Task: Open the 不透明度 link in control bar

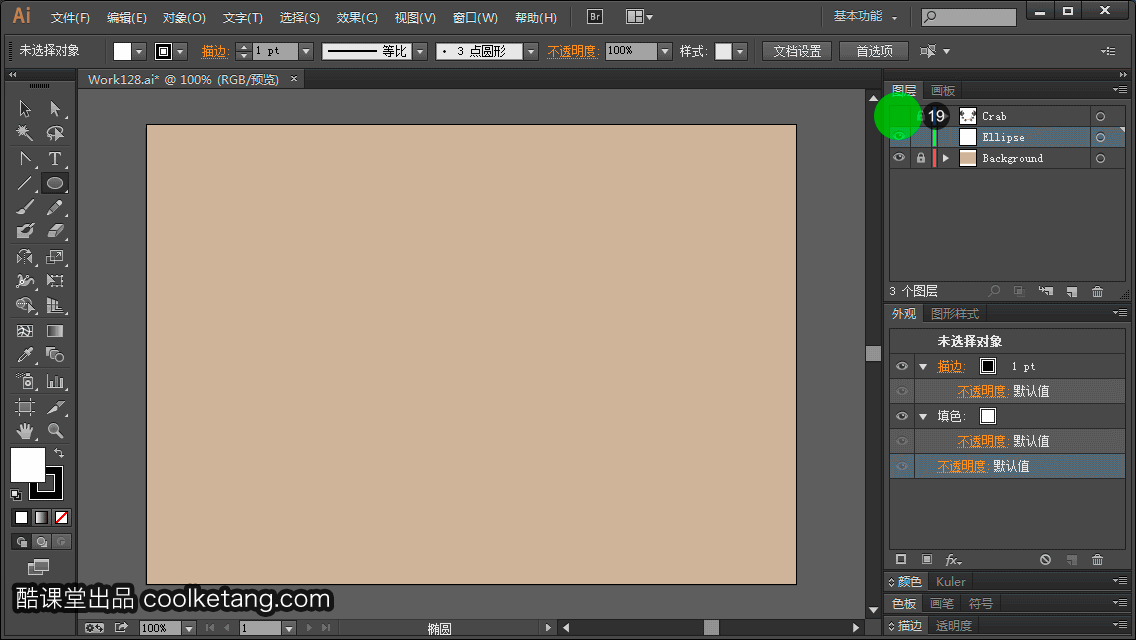Action: click(x=572, y=51)
